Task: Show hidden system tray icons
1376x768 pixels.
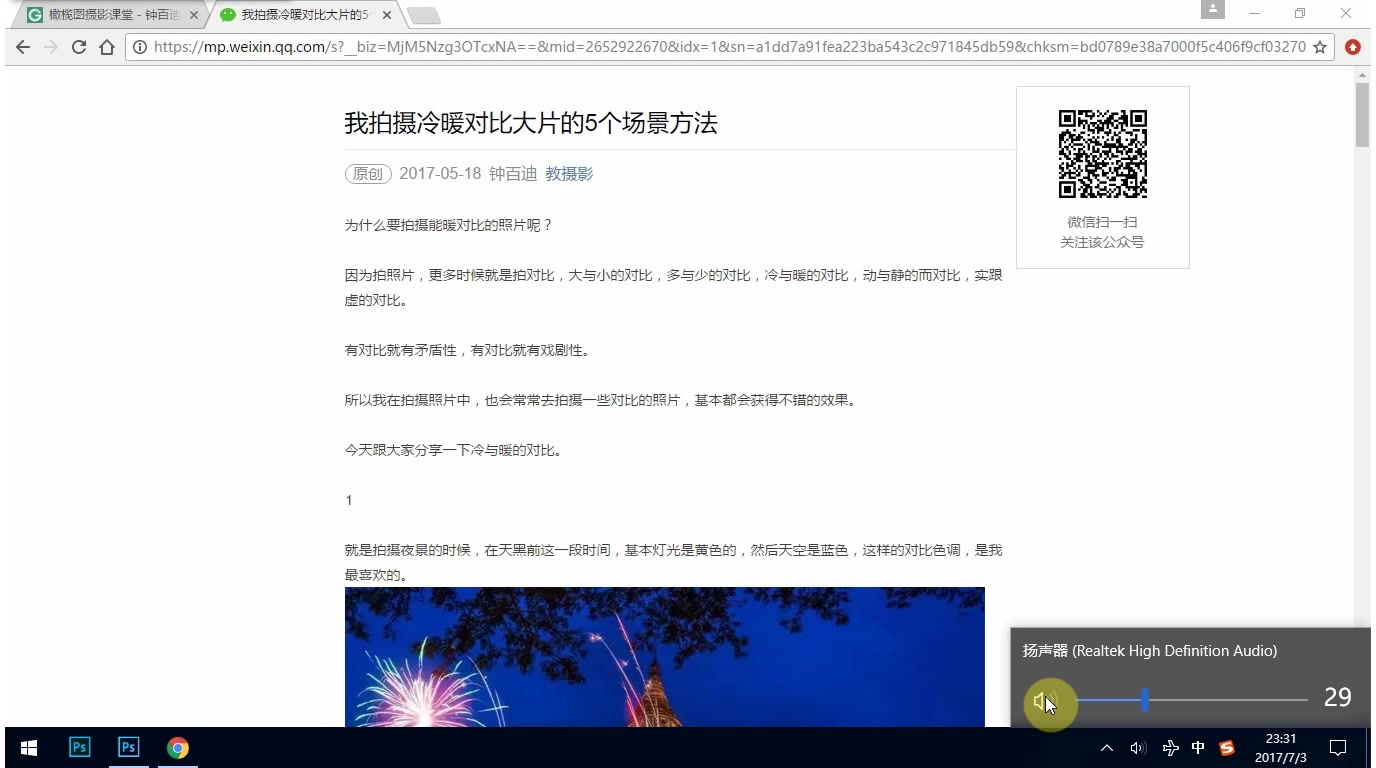Action: tap(1107, 748)
